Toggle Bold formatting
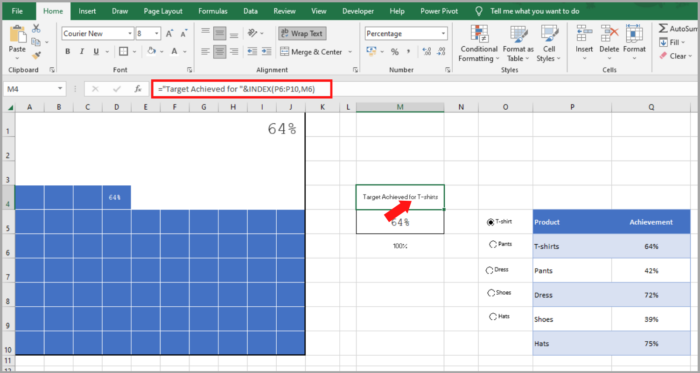The image size is (700, 373). pyautogui.click(x=68, y=52)
